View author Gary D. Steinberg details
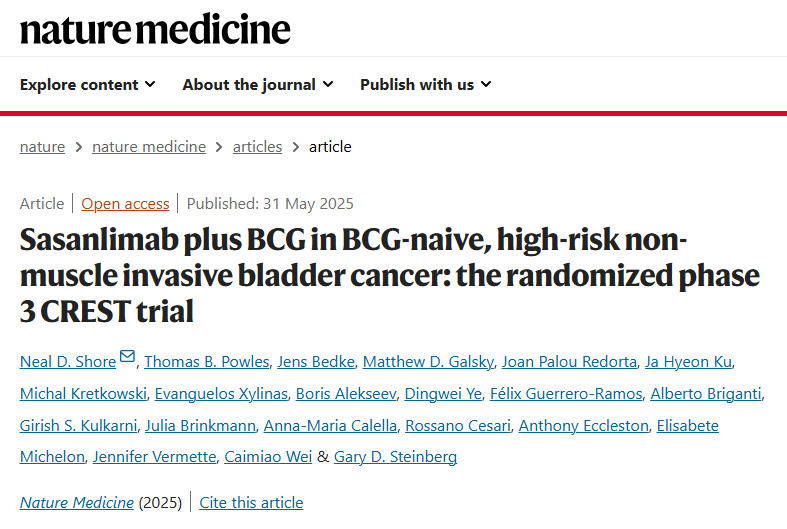The width and height of the screenshot is (787, 529). point(395,456)
